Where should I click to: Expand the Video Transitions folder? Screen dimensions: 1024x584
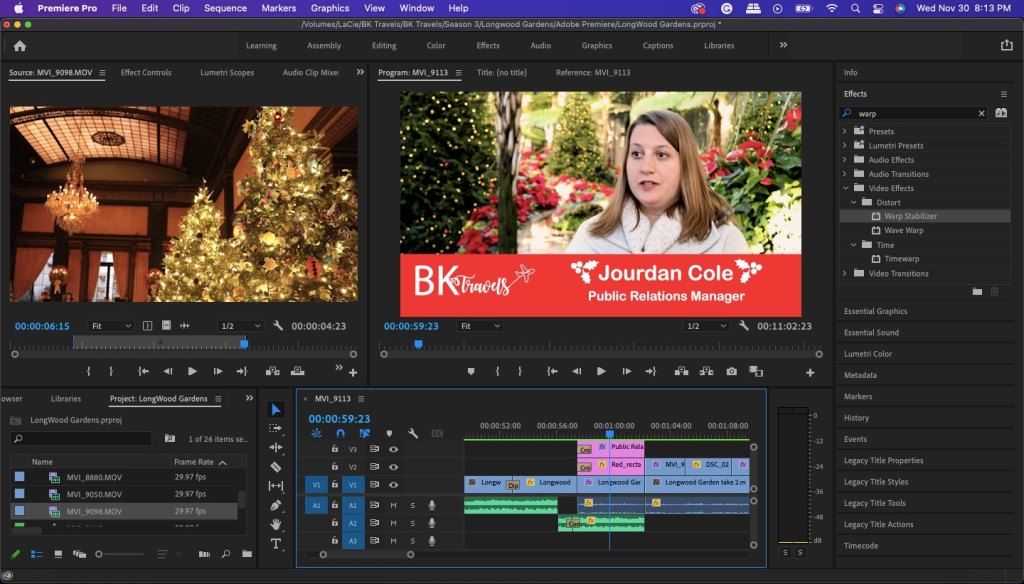coord(845,273)
